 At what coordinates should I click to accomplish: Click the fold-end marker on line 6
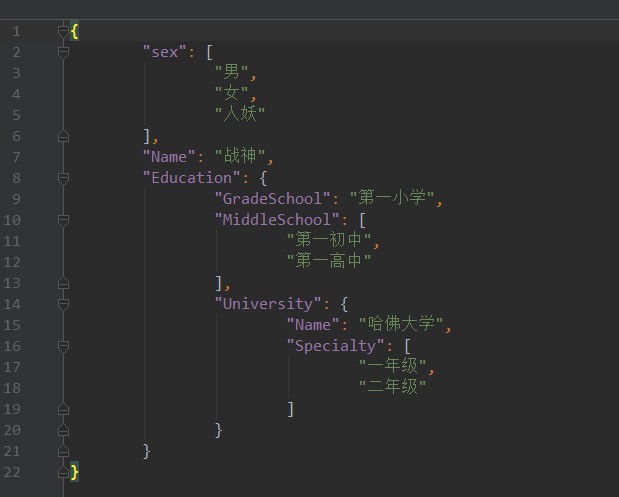(x=64, y=136)
